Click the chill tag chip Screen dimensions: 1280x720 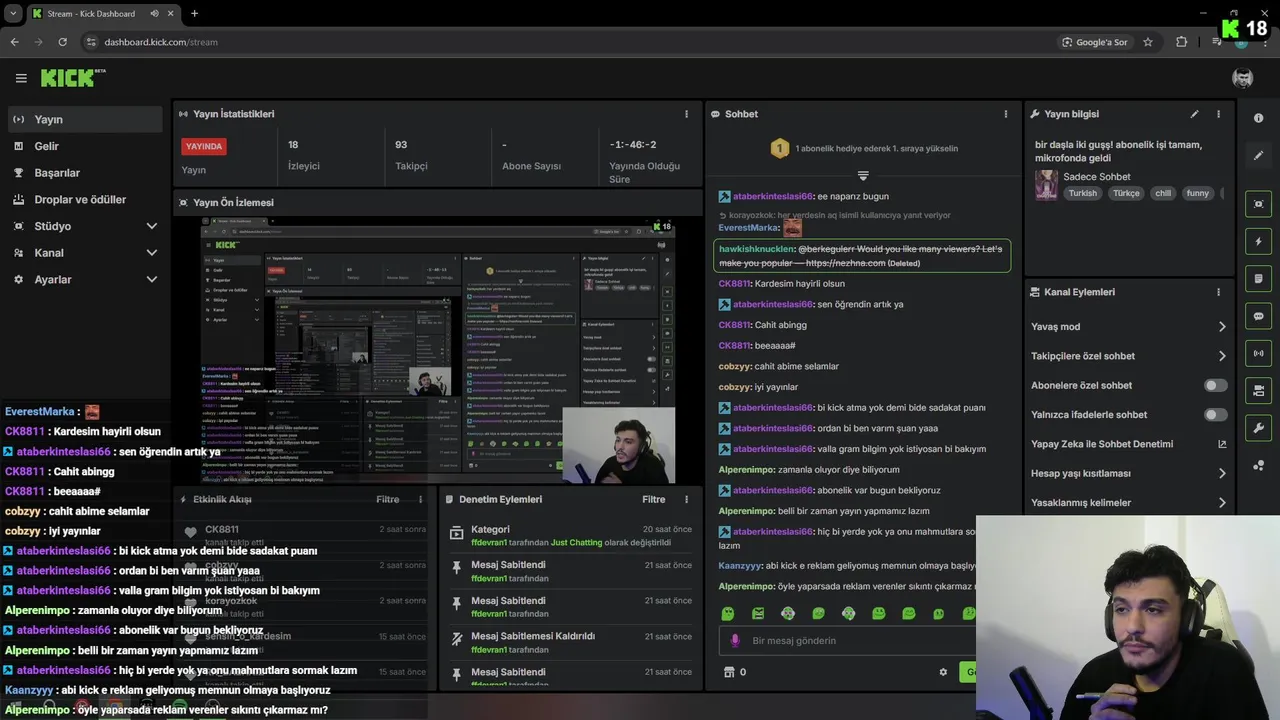click(x=1163, y=193)
